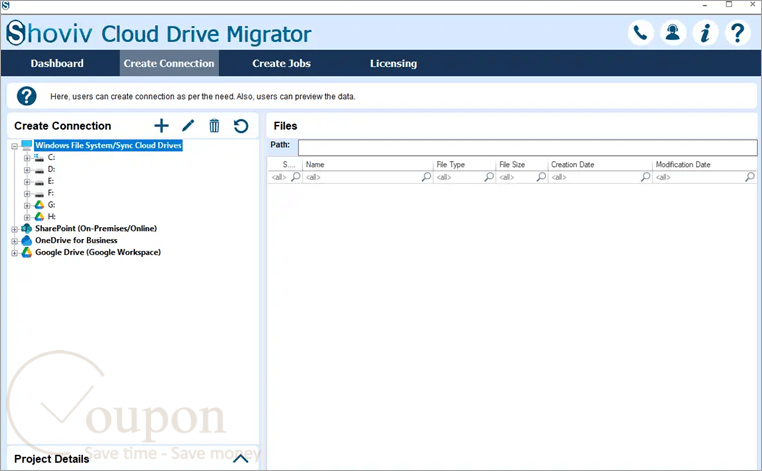Viewport: 762px width, 471px height.
Task: Click the E: drive icon
Action: point(39,181)
